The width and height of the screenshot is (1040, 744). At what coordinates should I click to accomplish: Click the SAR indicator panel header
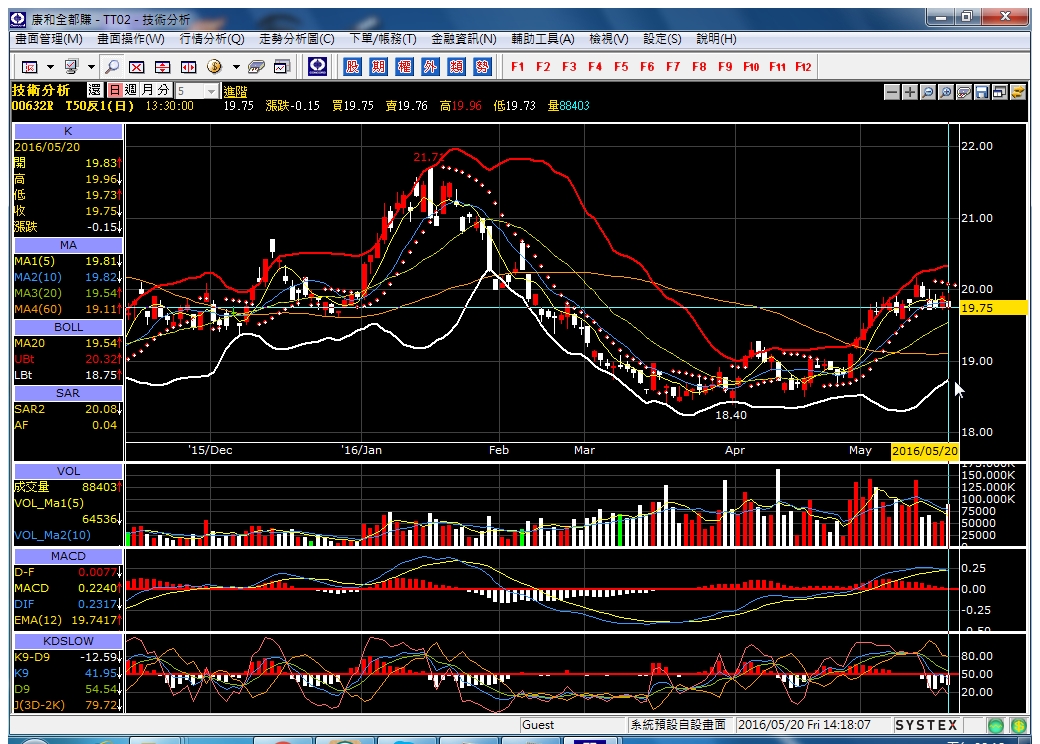68,393
